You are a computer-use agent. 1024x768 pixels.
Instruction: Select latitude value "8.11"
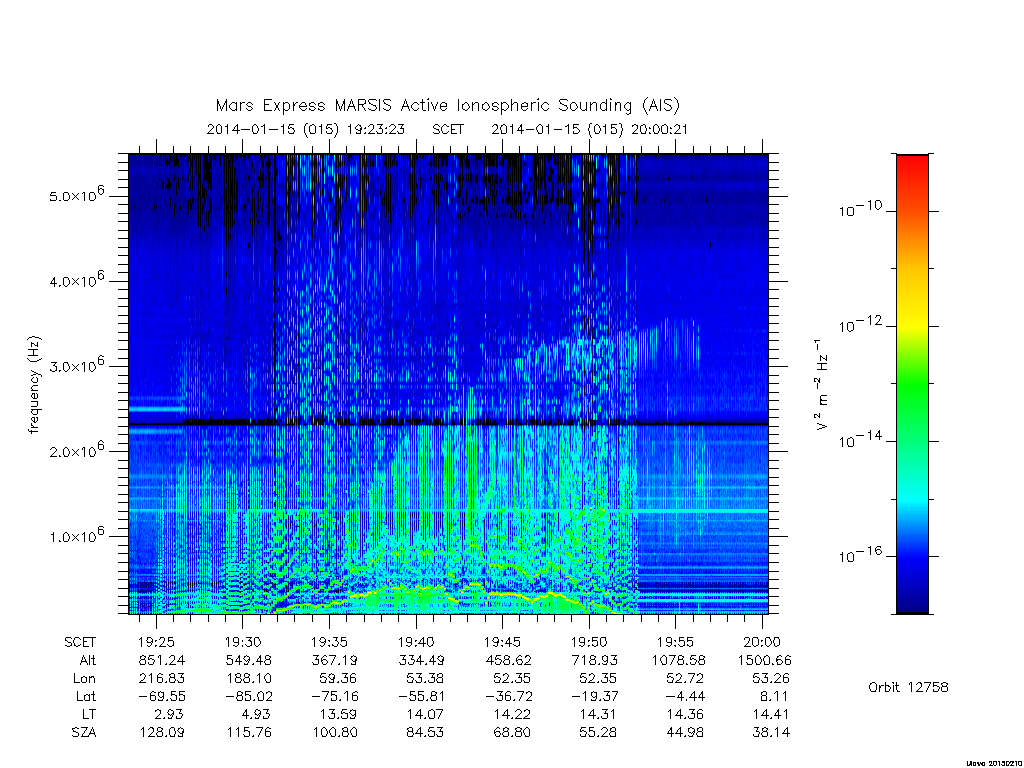pos(775,696)
